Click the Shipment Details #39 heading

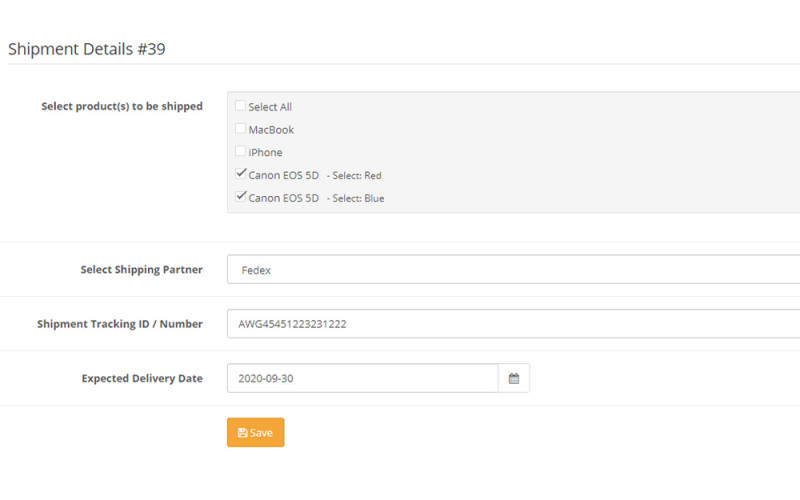(x=87, y=48)
